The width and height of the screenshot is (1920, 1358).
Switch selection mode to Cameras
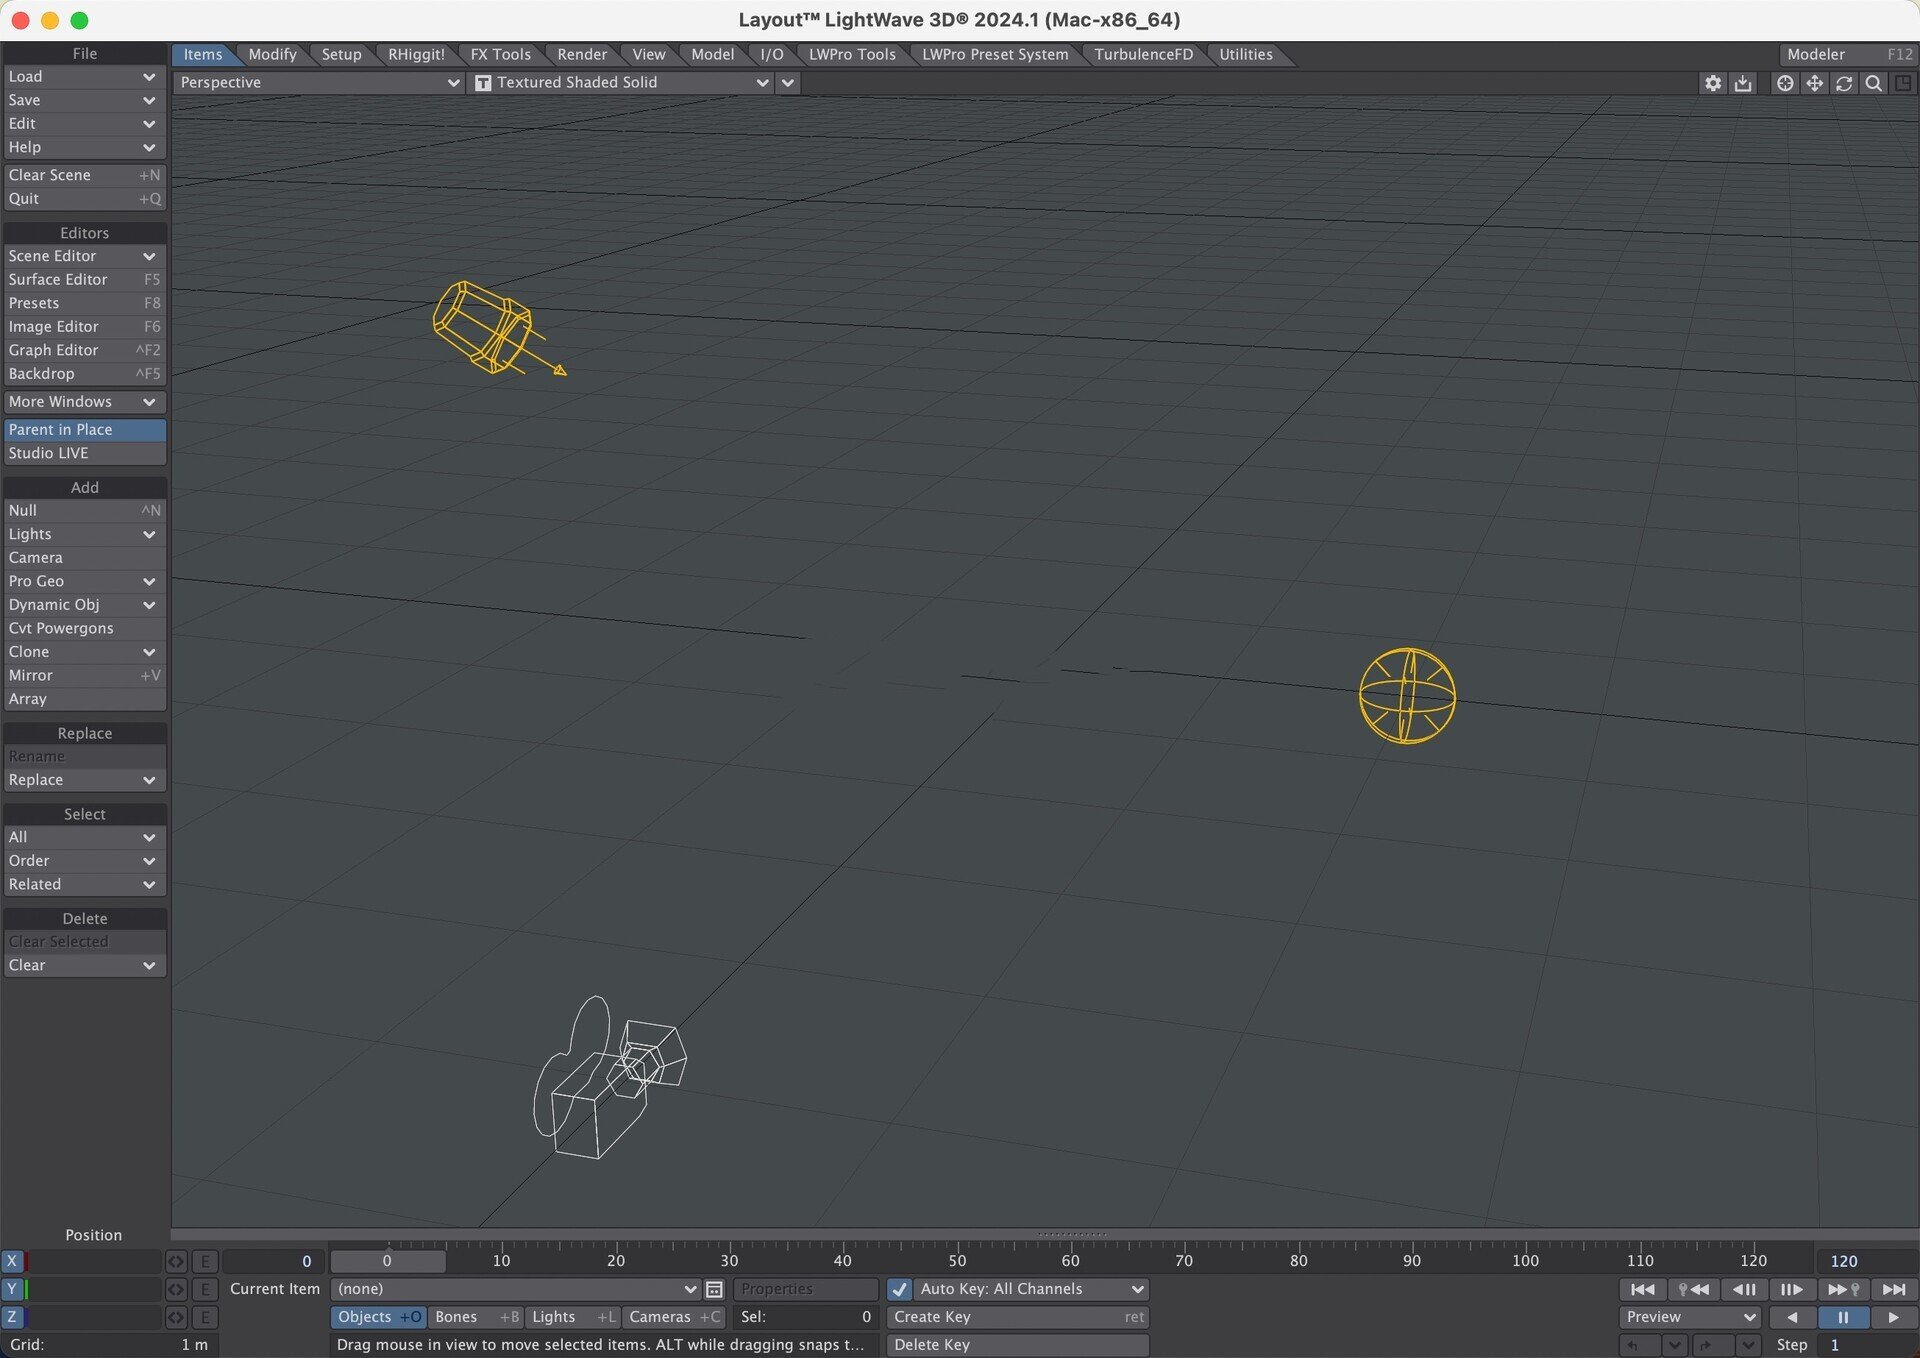pos(675,1317)
